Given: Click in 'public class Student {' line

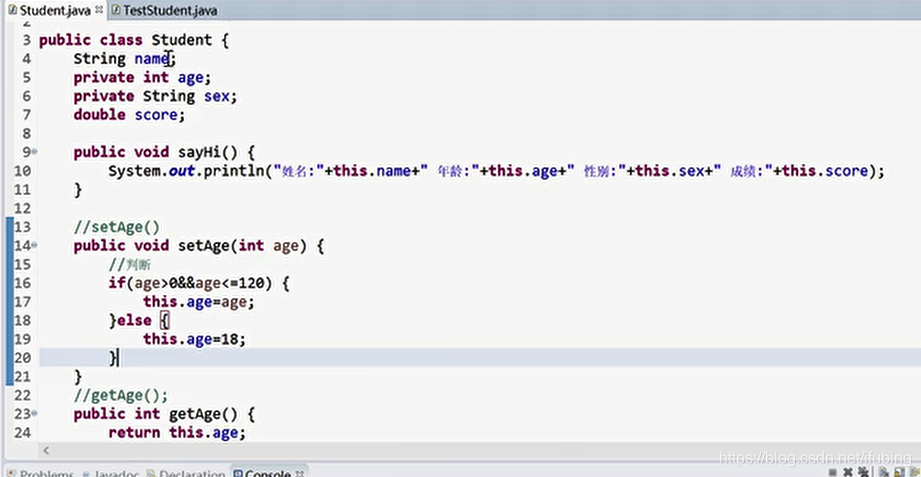Looking at the screenshot, I should [134, 40].
